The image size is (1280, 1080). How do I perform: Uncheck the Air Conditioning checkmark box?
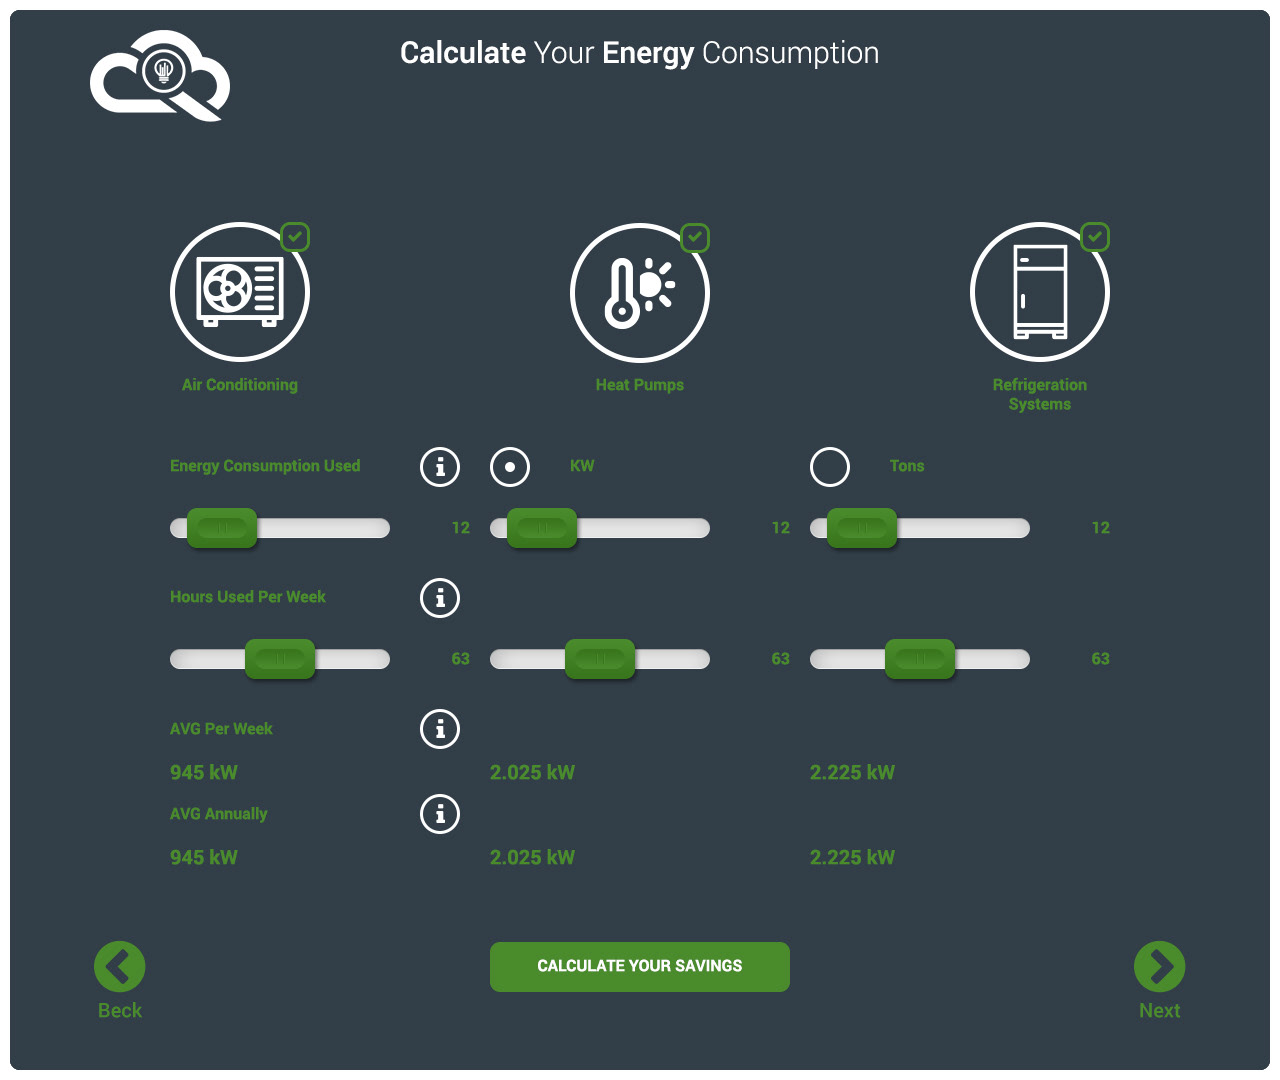[295, 237]
